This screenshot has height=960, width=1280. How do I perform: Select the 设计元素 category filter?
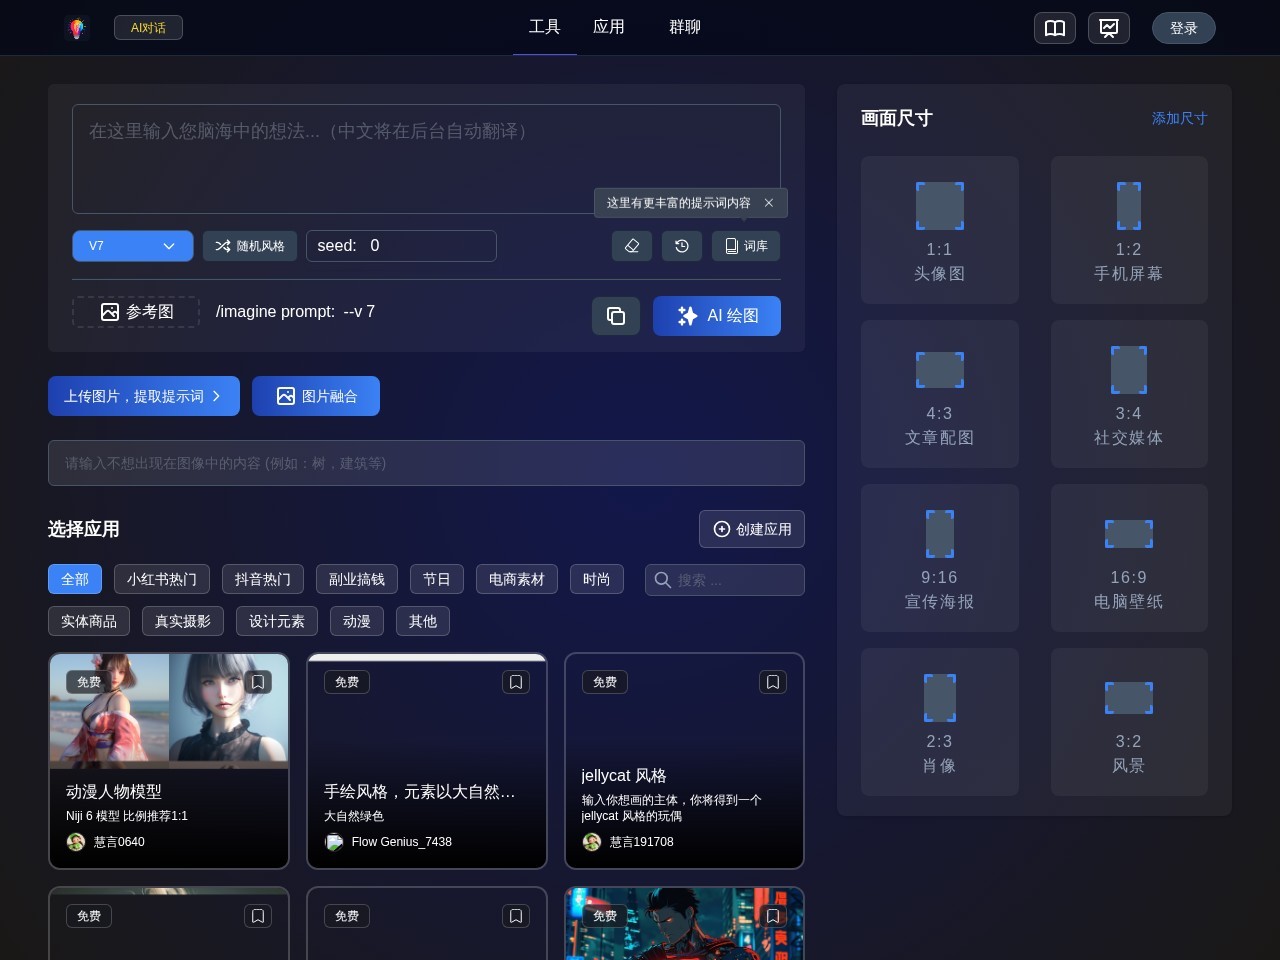coord(277,621)
